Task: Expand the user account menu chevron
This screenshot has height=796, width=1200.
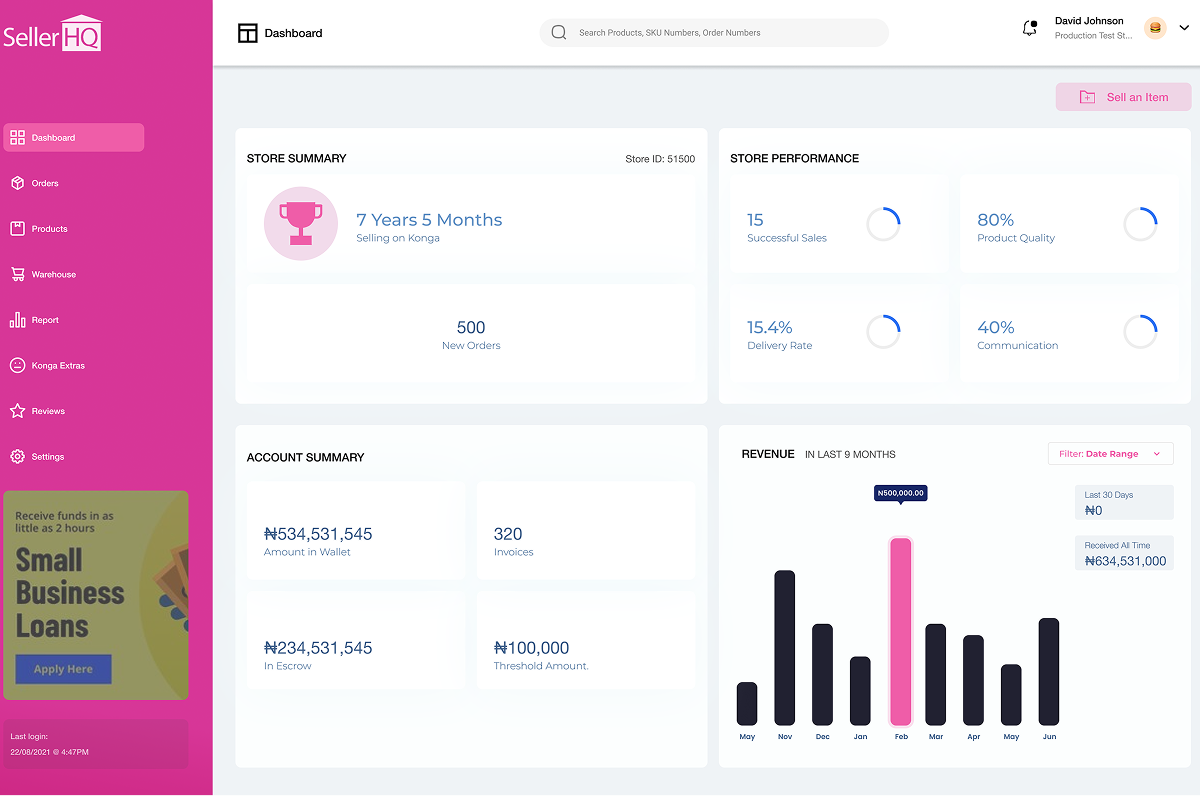Action: 1184,28
